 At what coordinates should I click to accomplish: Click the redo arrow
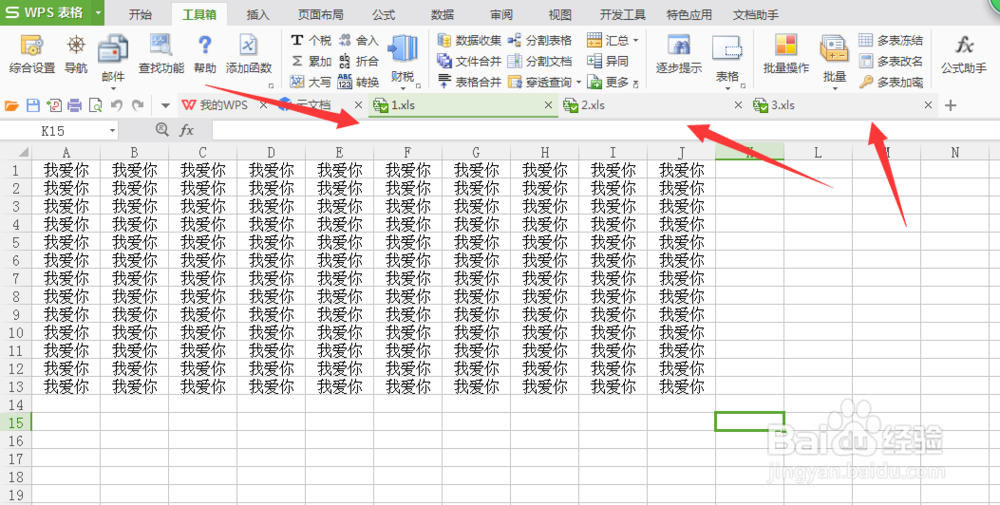tap(138, 105)
